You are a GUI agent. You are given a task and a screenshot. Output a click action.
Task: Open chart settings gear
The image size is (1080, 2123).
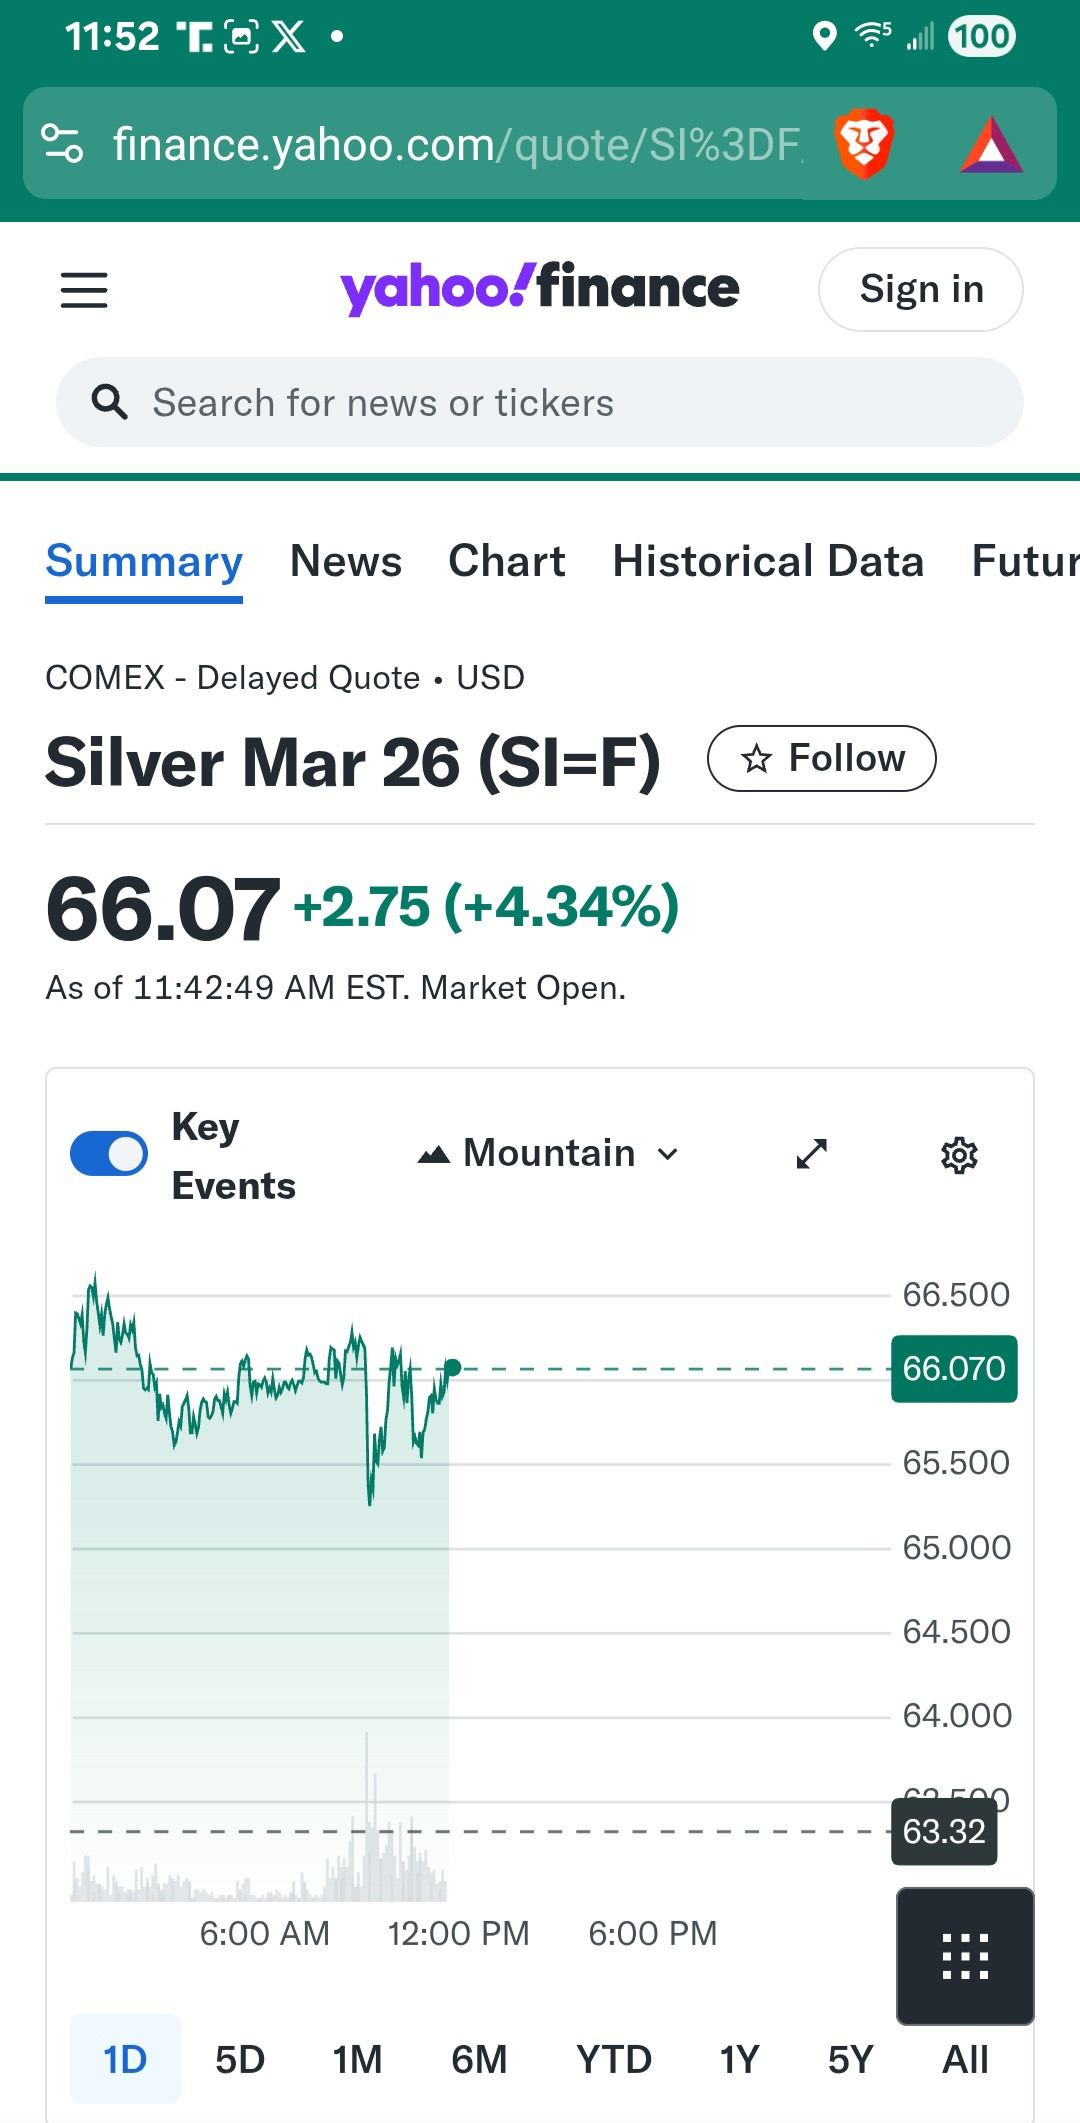(959, 1155)
